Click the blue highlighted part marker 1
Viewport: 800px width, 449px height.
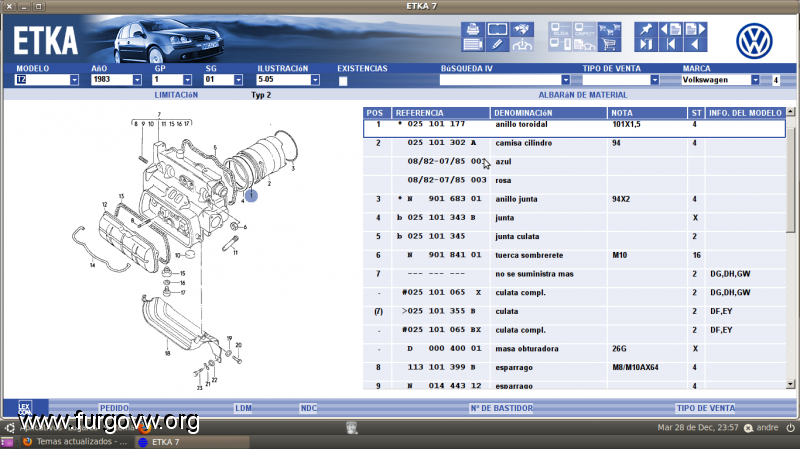[x=251, y=195]
